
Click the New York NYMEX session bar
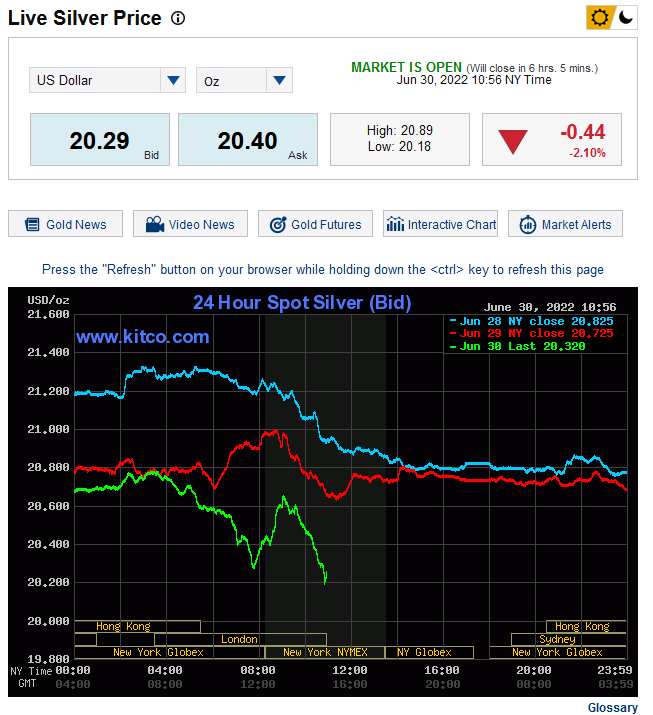325,653
